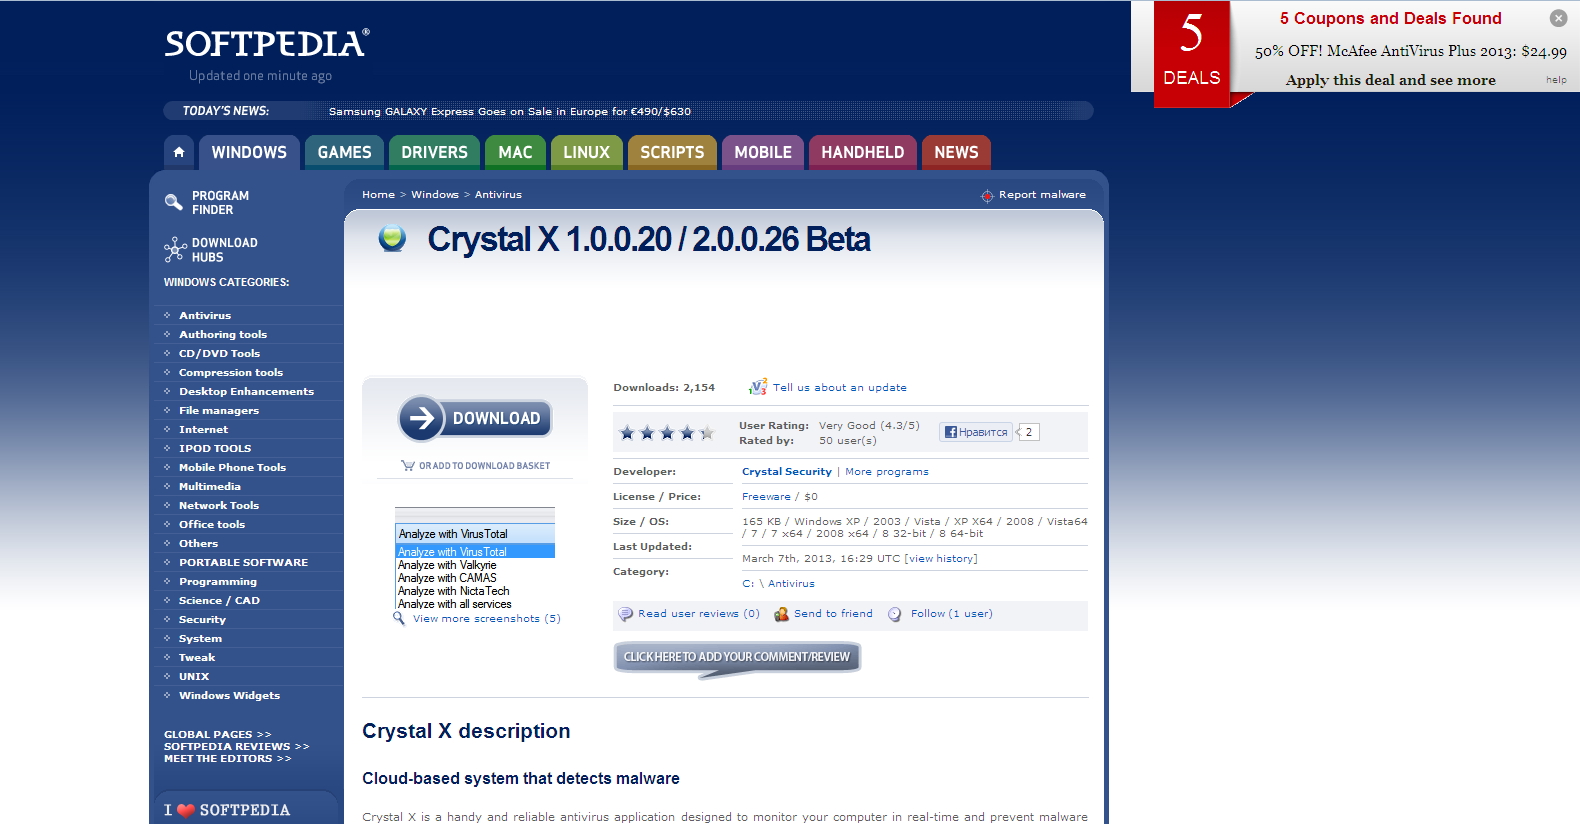The image size is (1580, 824).
Task: Select Analyze with NictaTech option
Action: click(454, 591)
